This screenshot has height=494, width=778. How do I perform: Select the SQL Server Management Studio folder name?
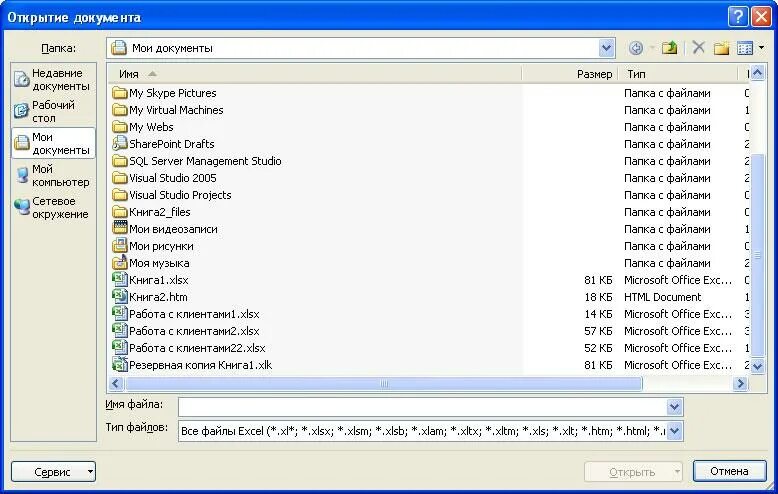click(205, 161)
